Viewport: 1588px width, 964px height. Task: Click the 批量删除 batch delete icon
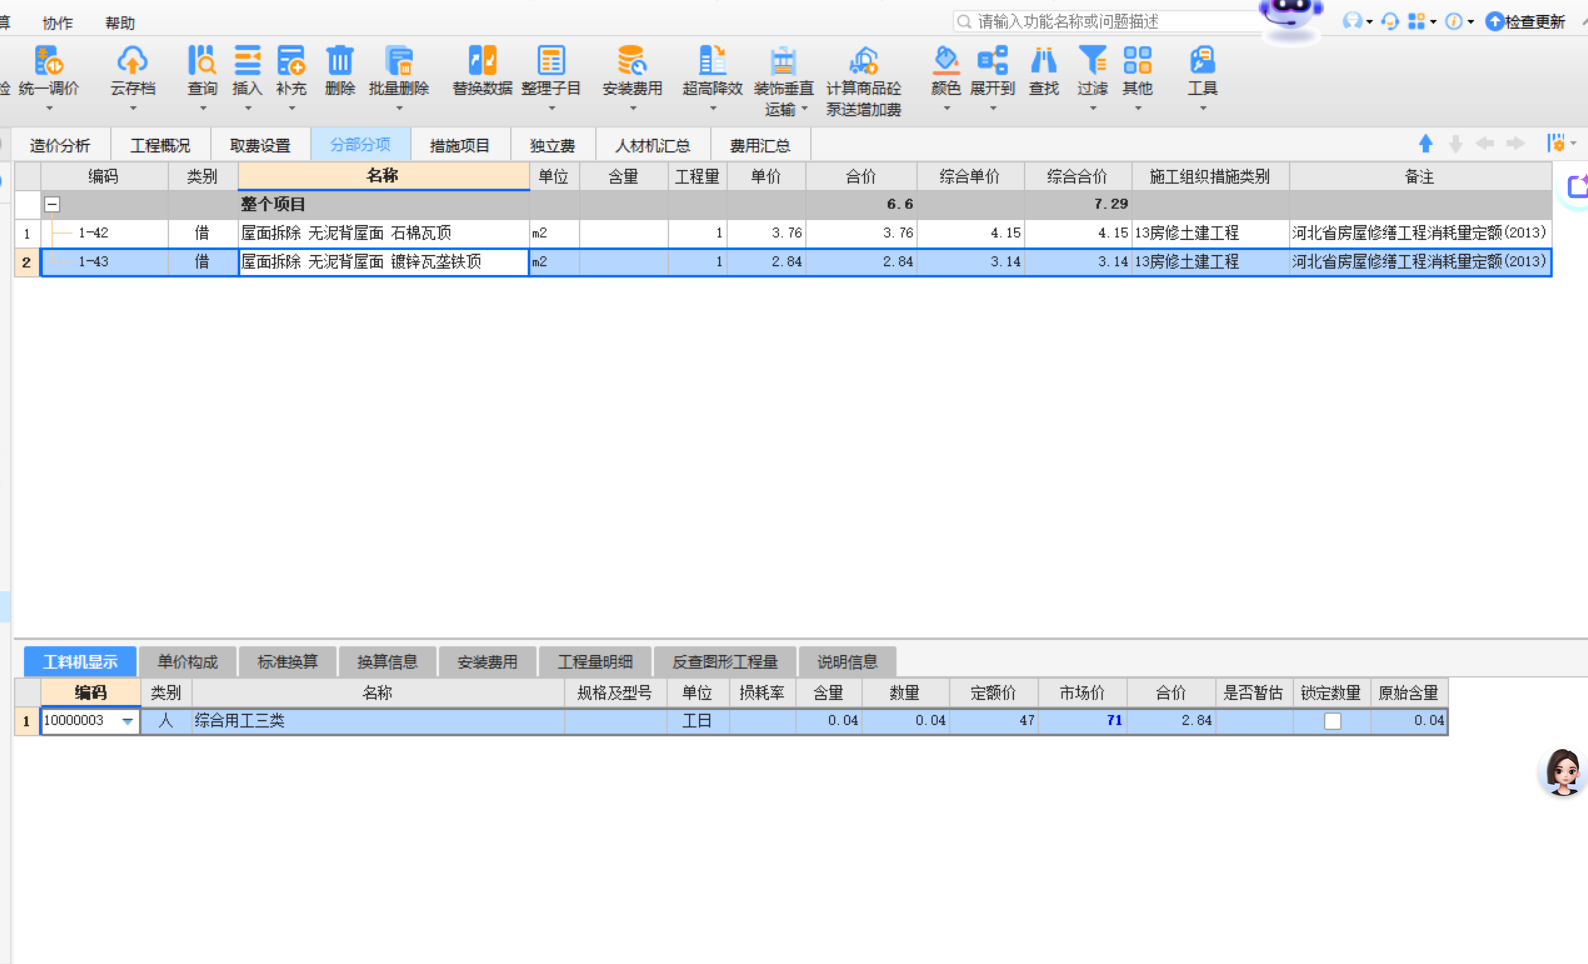point(399,61)
